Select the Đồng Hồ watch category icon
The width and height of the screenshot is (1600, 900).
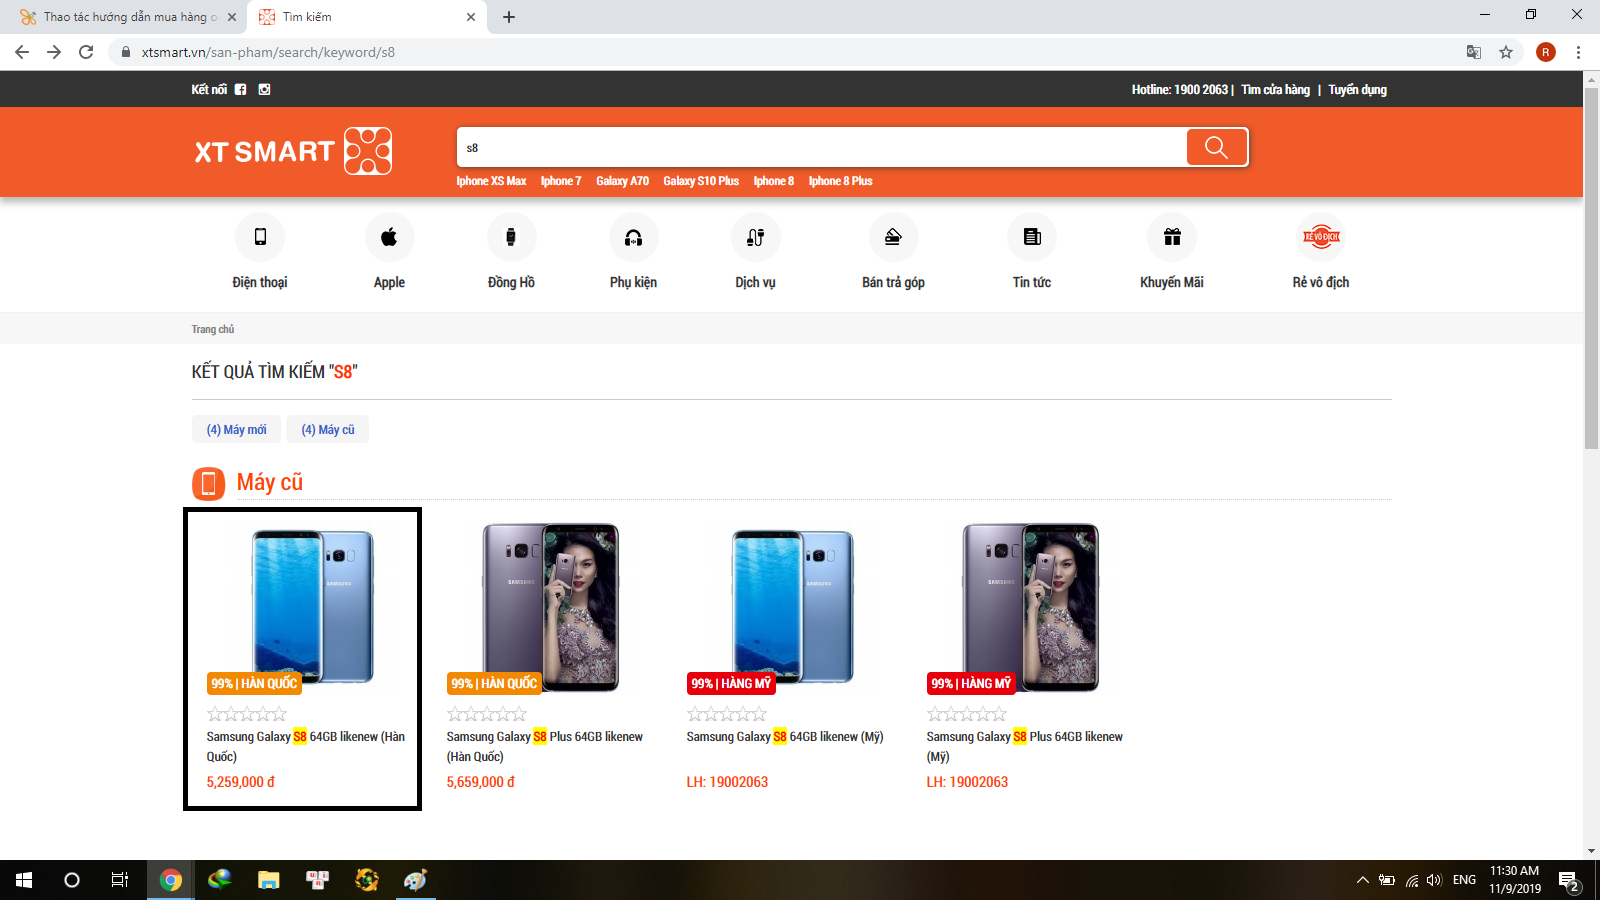click(x=511, y=237)
